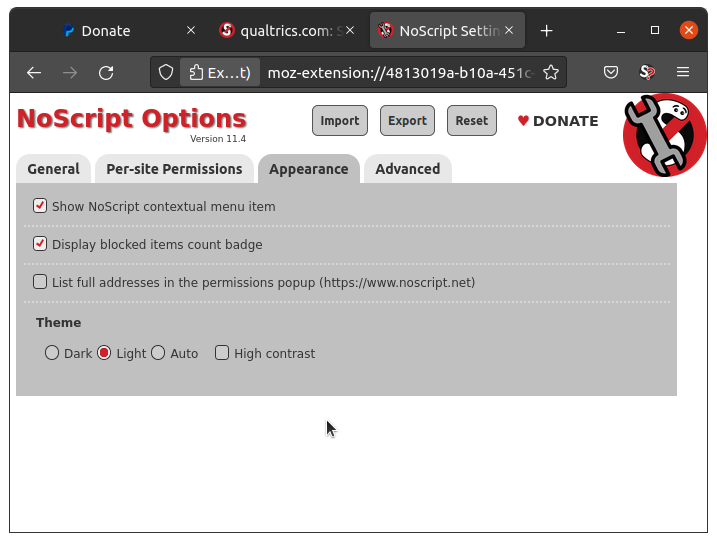
Task: Maximize the Firefox window
Action: tap(655, 30)
